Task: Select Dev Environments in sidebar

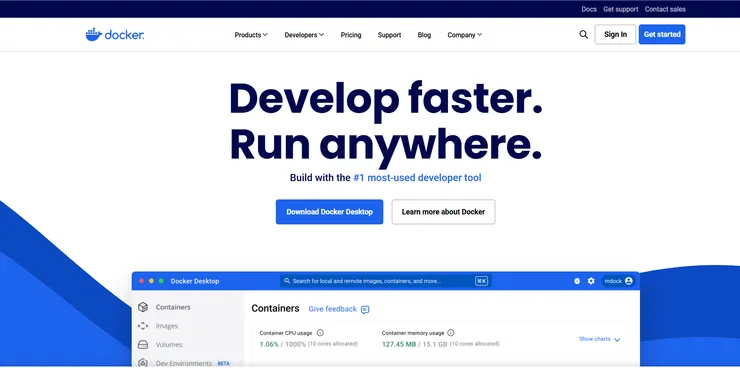Action: pyautogui.click(x=184, y=363)
